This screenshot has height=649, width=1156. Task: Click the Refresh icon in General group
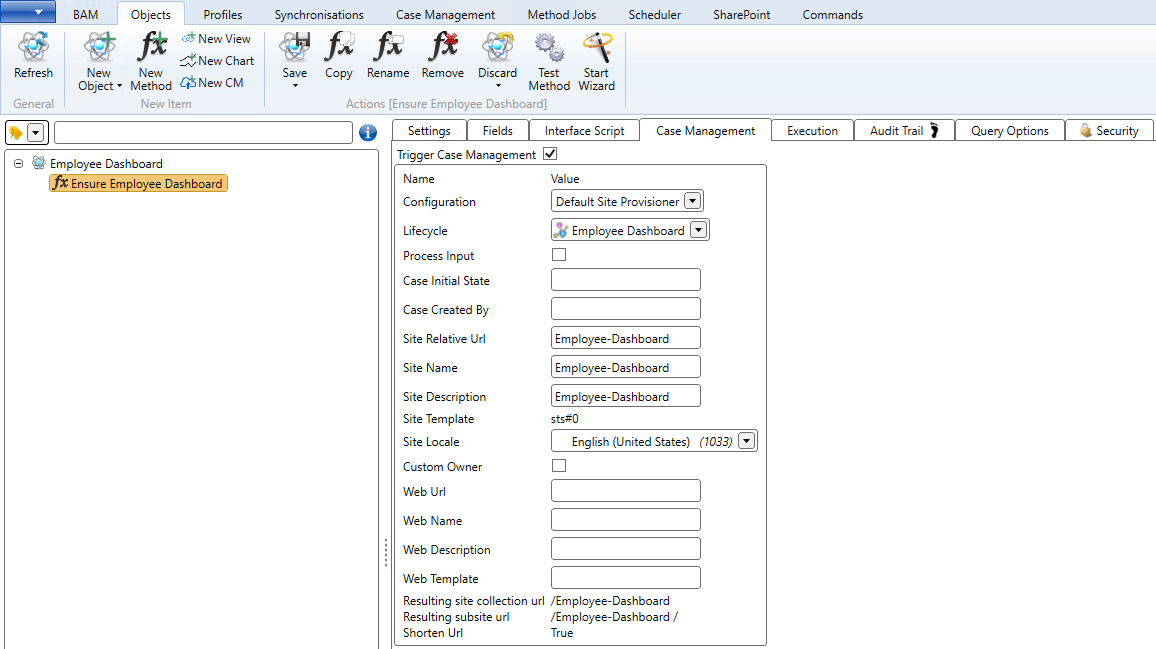[x=33, y=48]
